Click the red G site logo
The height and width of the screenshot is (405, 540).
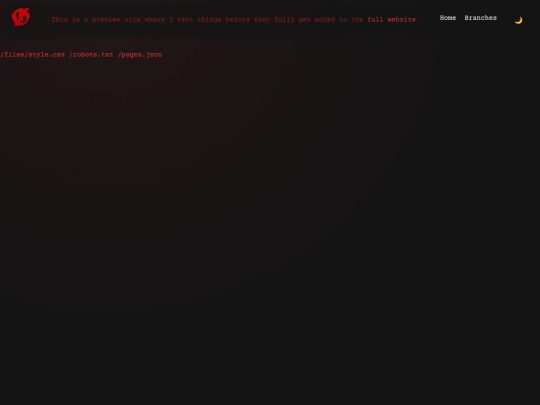click(x=21, y=17)
